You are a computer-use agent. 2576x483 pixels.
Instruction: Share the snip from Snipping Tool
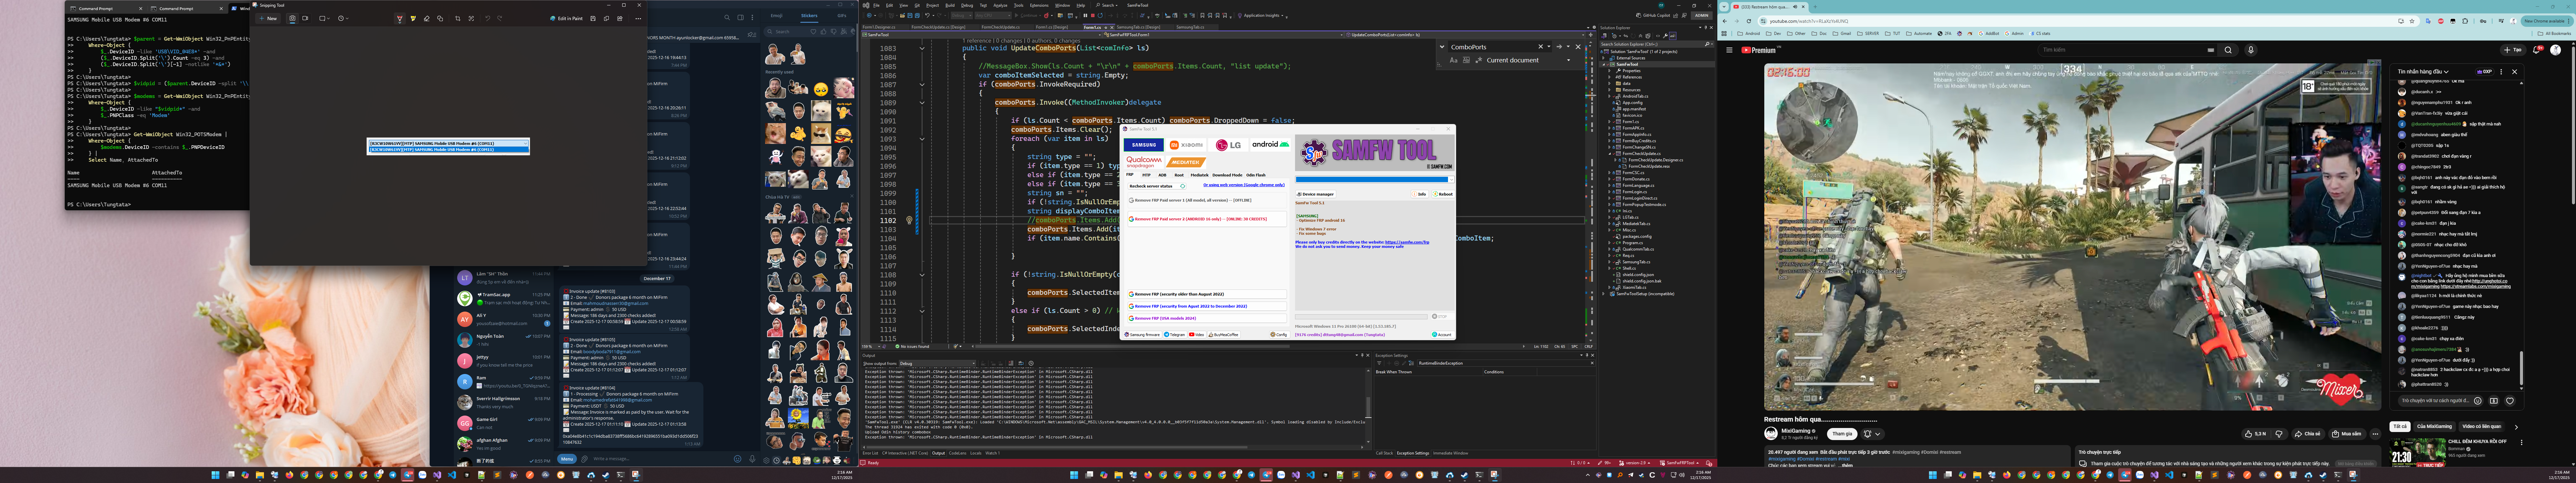[x=620, y=18]
